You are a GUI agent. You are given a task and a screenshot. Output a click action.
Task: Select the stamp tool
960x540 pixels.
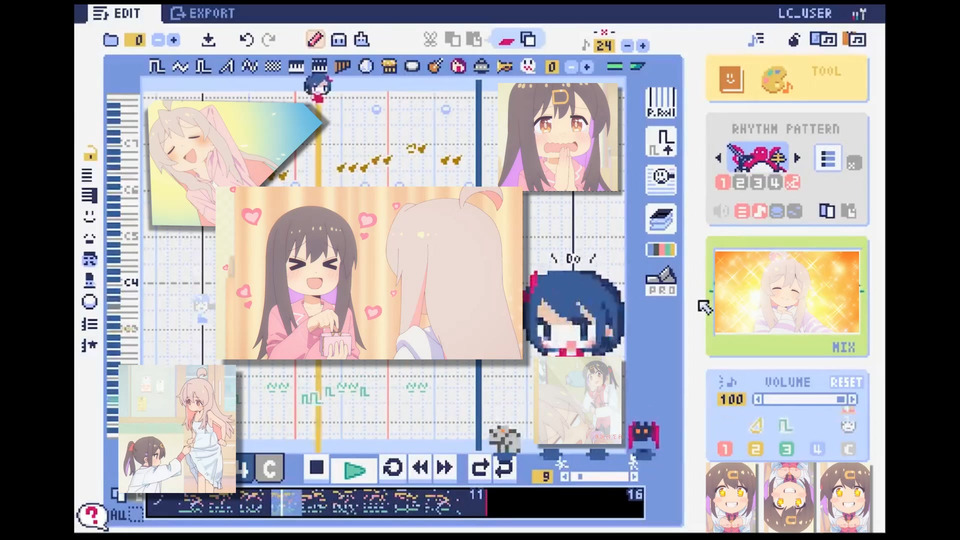point(362,40)
